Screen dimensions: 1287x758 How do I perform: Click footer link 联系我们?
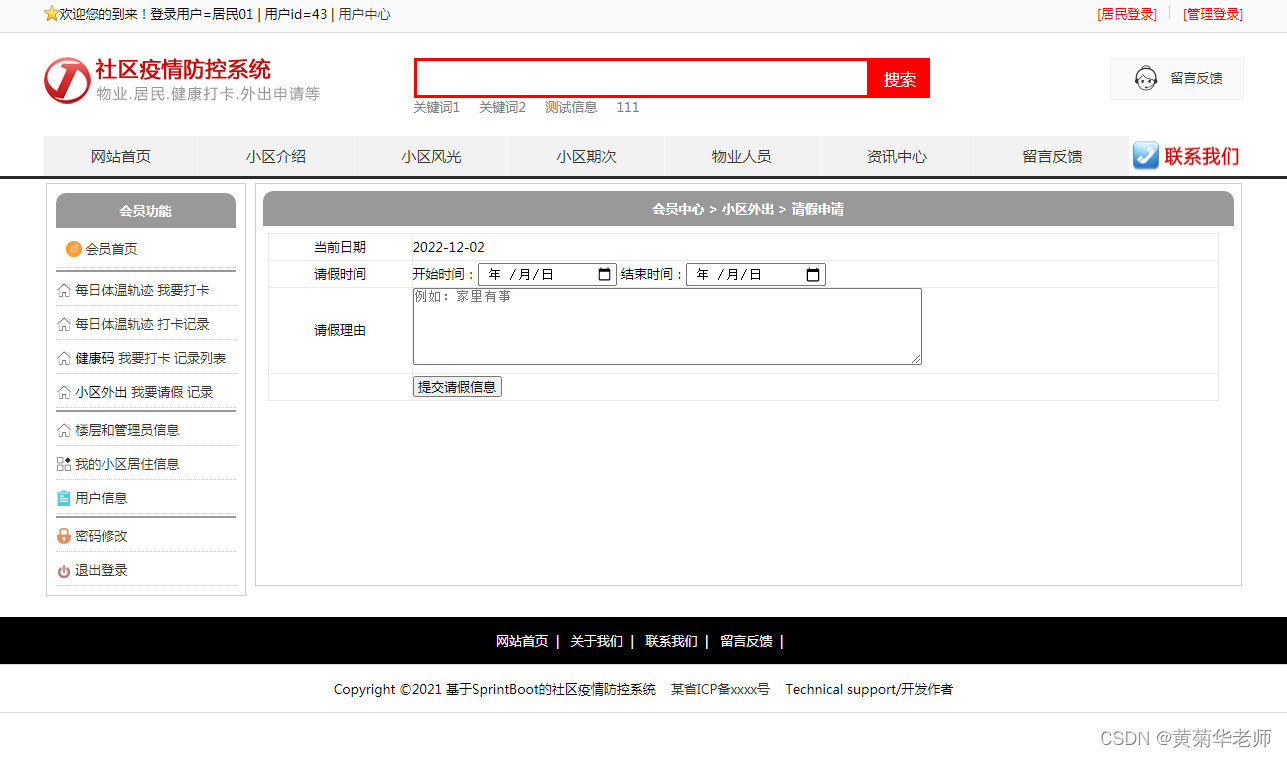(x=671, y=642)
